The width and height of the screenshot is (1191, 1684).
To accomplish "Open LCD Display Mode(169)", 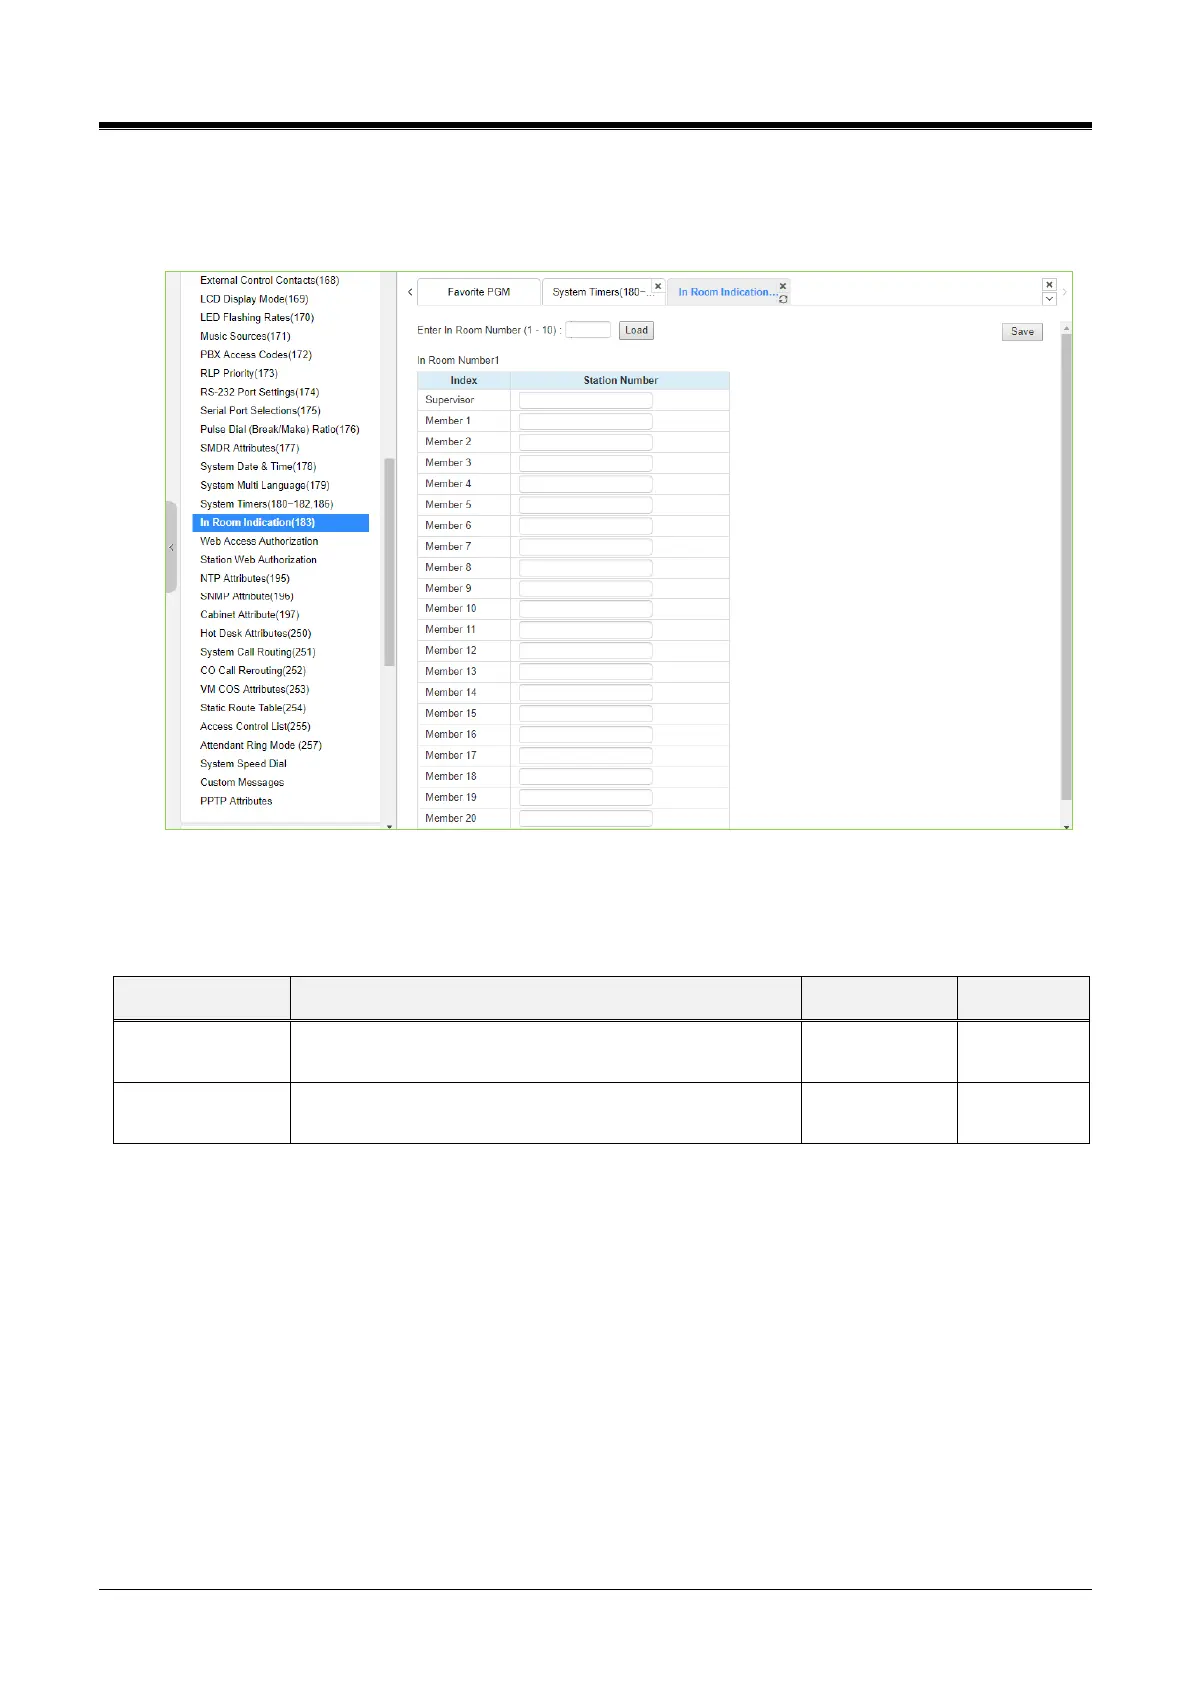I will pos(254,299).
